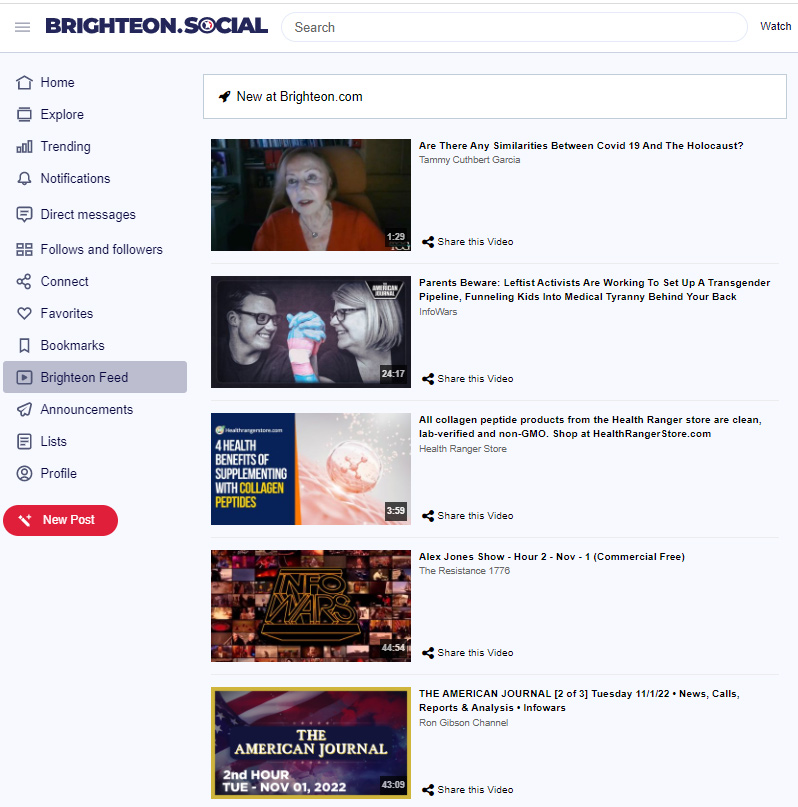Click the Tammy Cuthbert Garcia channel name
Viewport: 798px width, 807px height.
(469, 160)
